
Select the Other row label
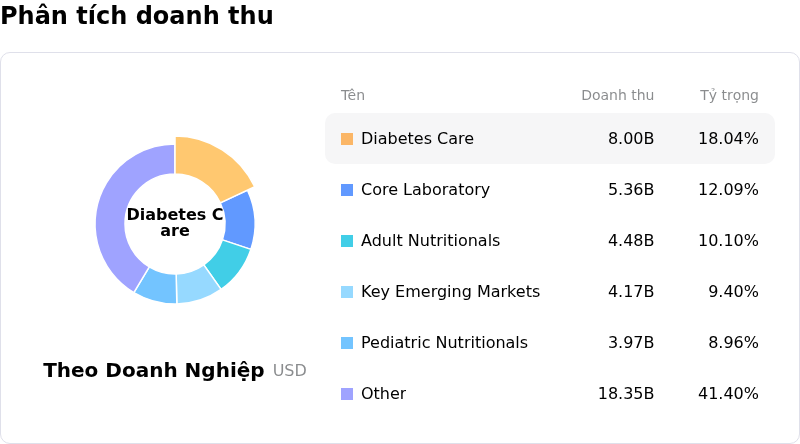383,394
